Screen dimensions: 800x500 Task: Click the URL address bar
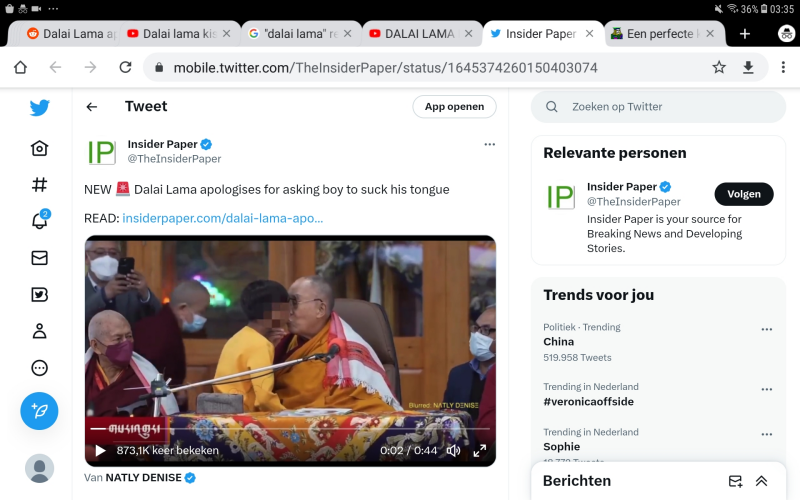[x=385, y=67]
